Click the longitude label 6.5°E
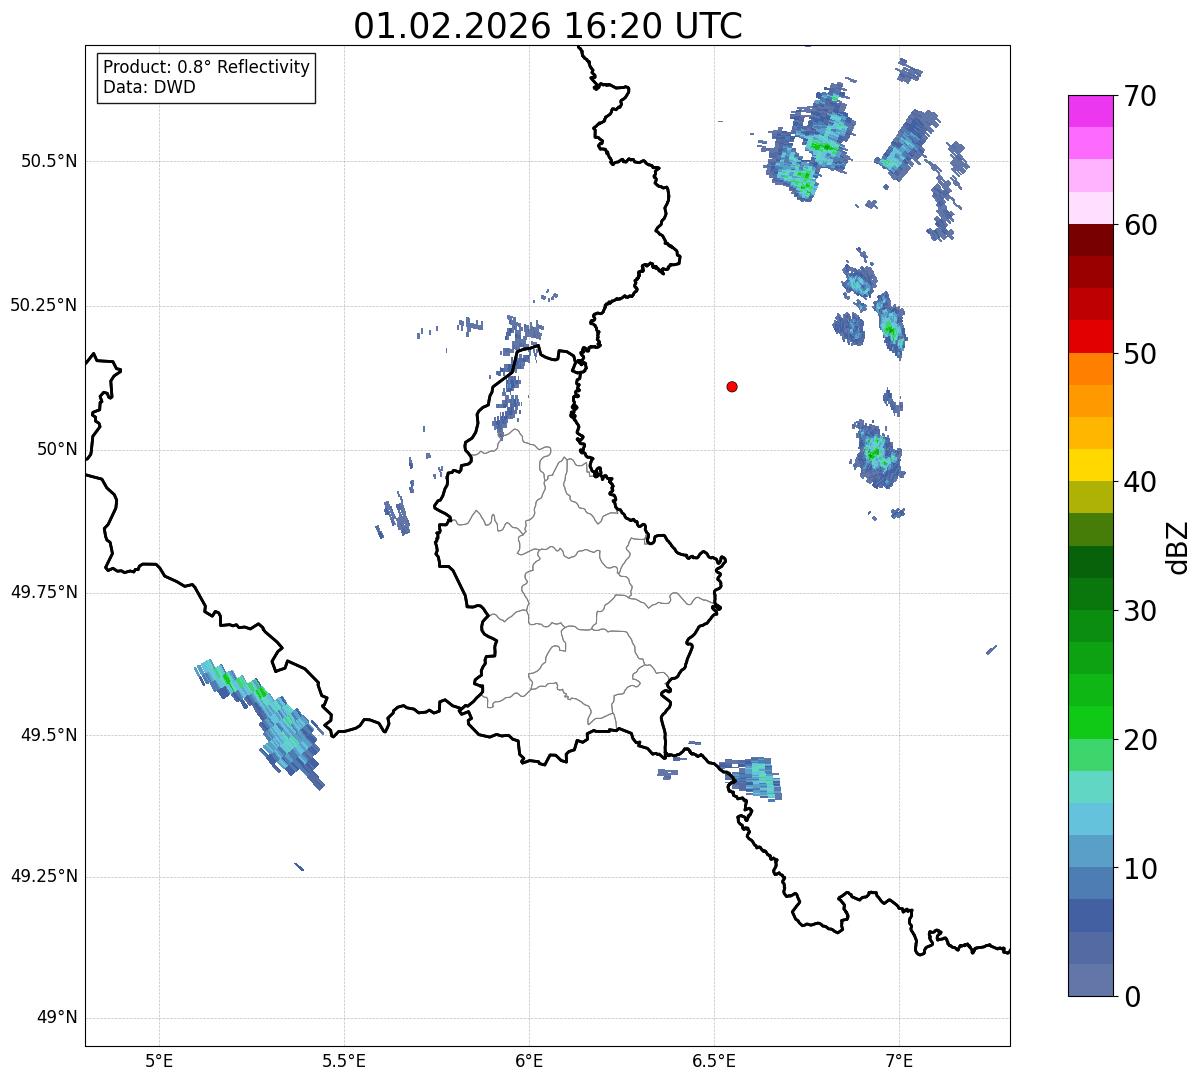Screen dimensions: 1202x1081 714,1060
